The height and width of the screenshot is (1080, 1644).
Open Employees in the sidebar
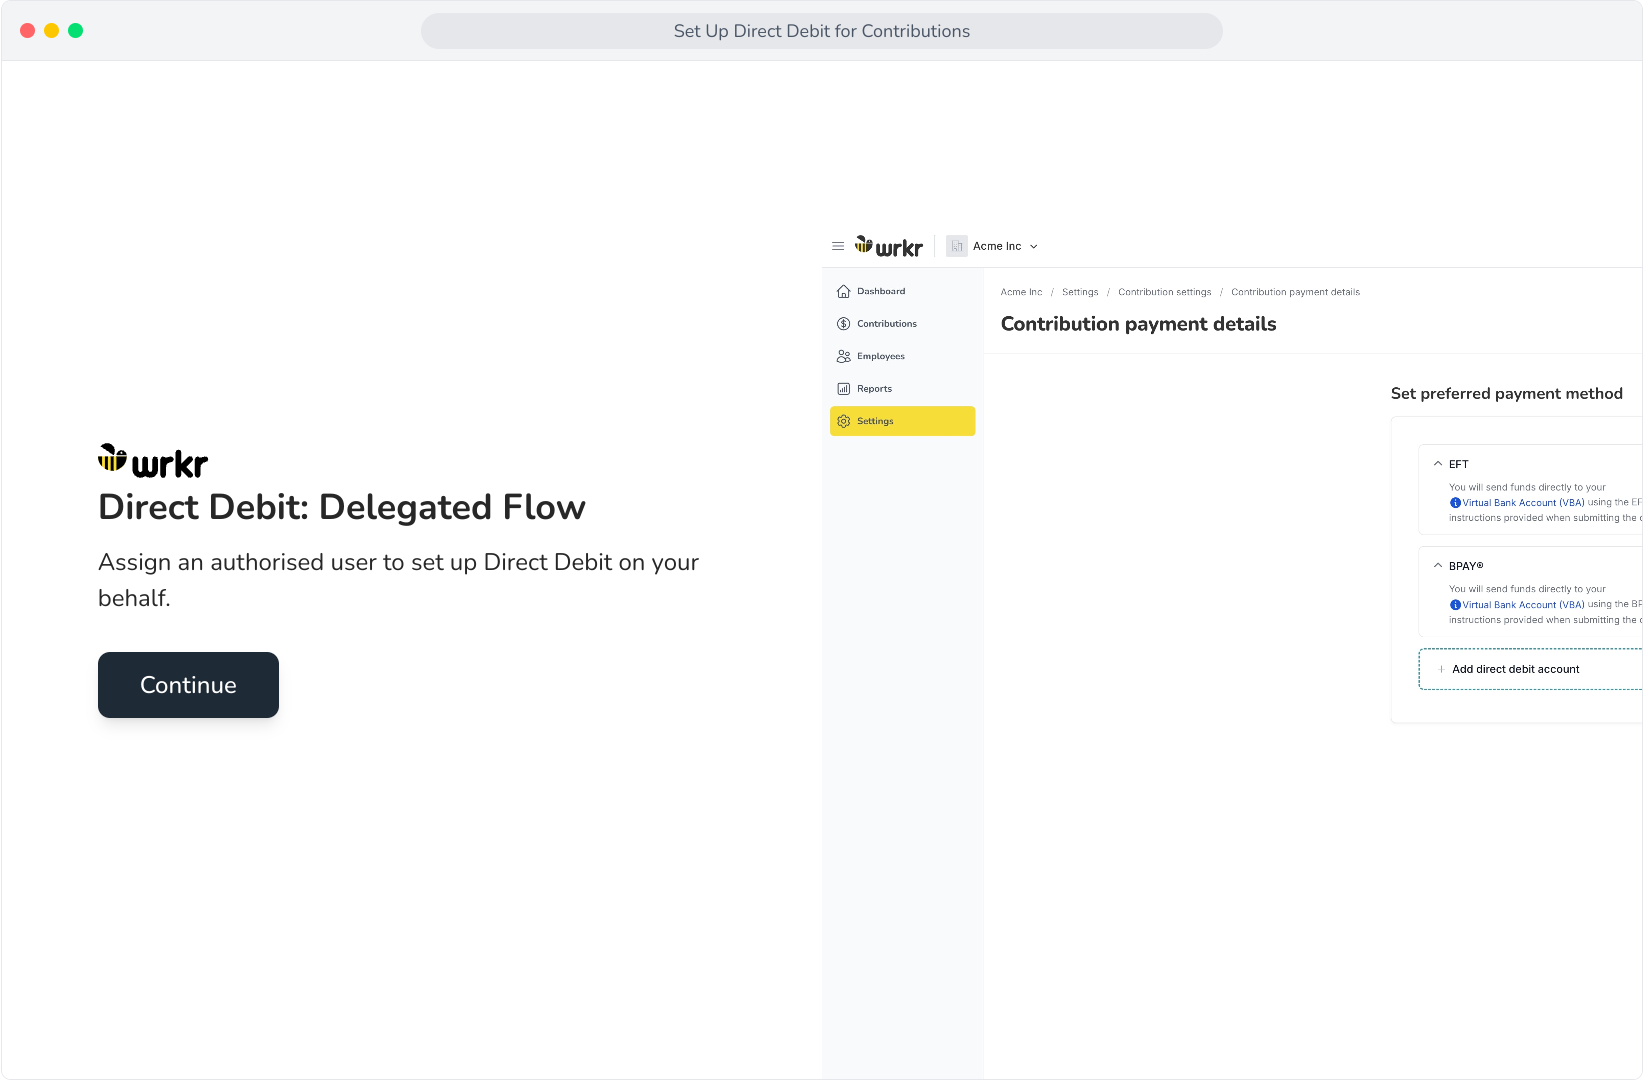coord(902,356)
